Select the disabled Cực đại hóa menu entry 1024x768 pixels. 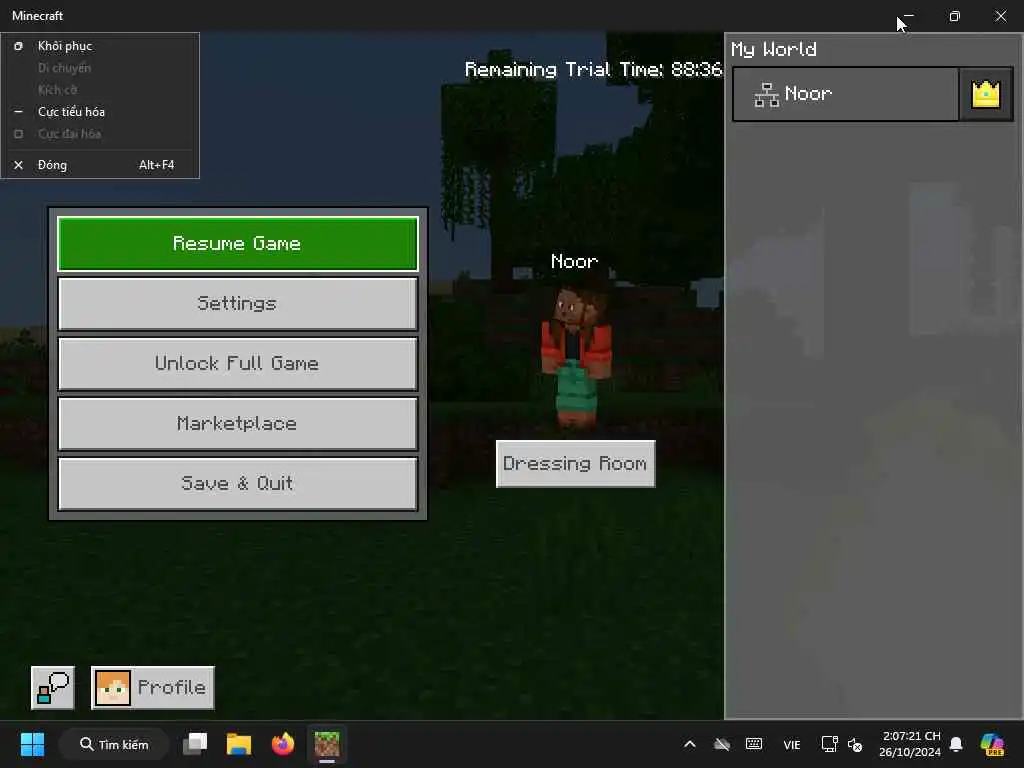[100, 134]
